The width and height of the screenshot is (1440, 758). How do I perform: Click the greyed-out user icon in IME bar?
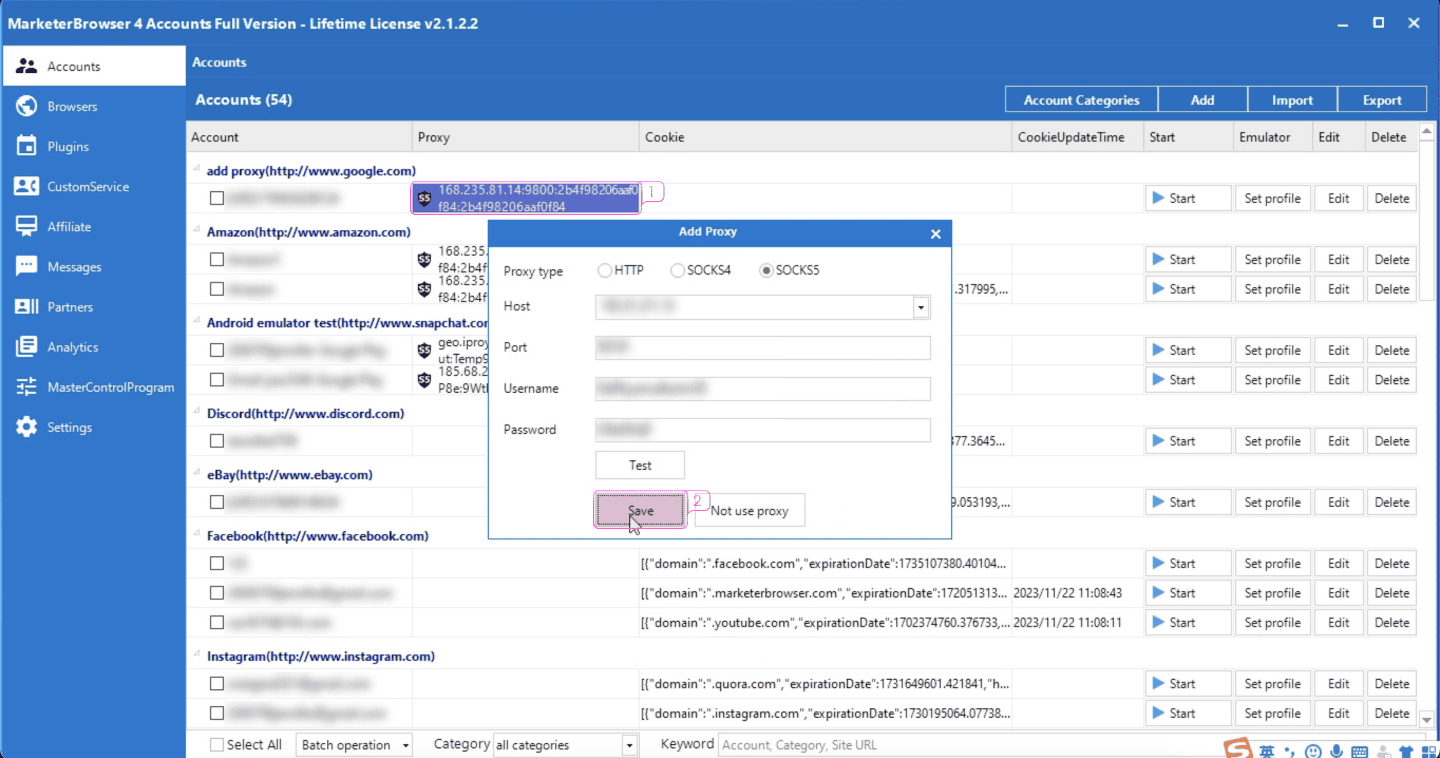click(x=1383, y=751)
